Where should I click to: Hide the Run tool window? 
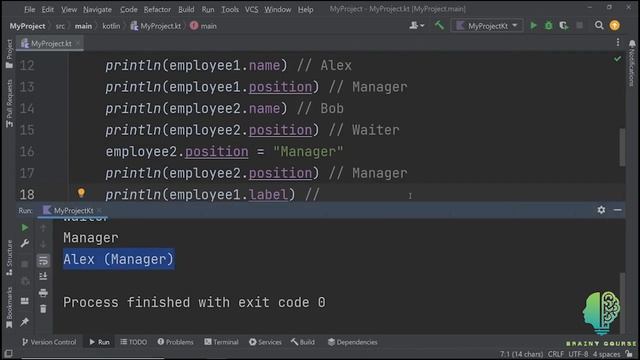coord(618,210)
